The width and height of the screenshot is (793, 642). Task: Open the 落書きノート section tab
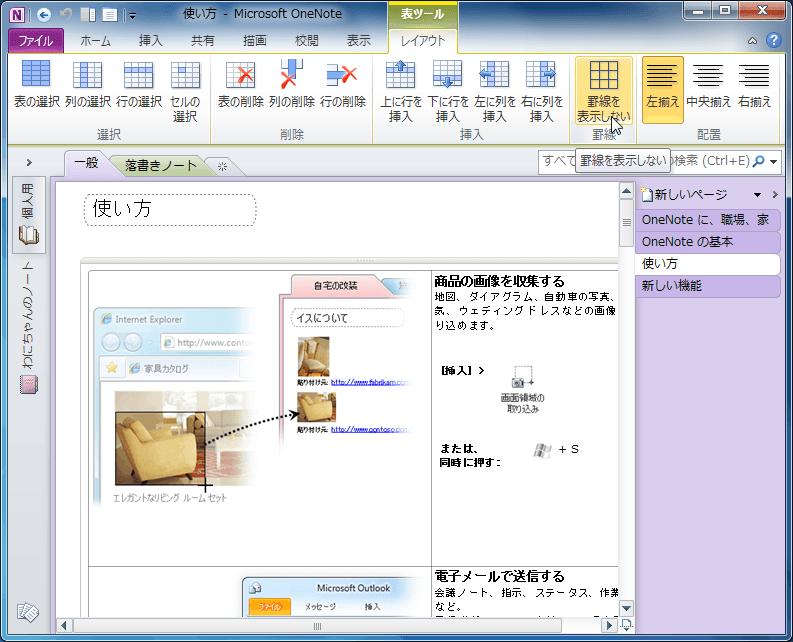click(161, 165)
